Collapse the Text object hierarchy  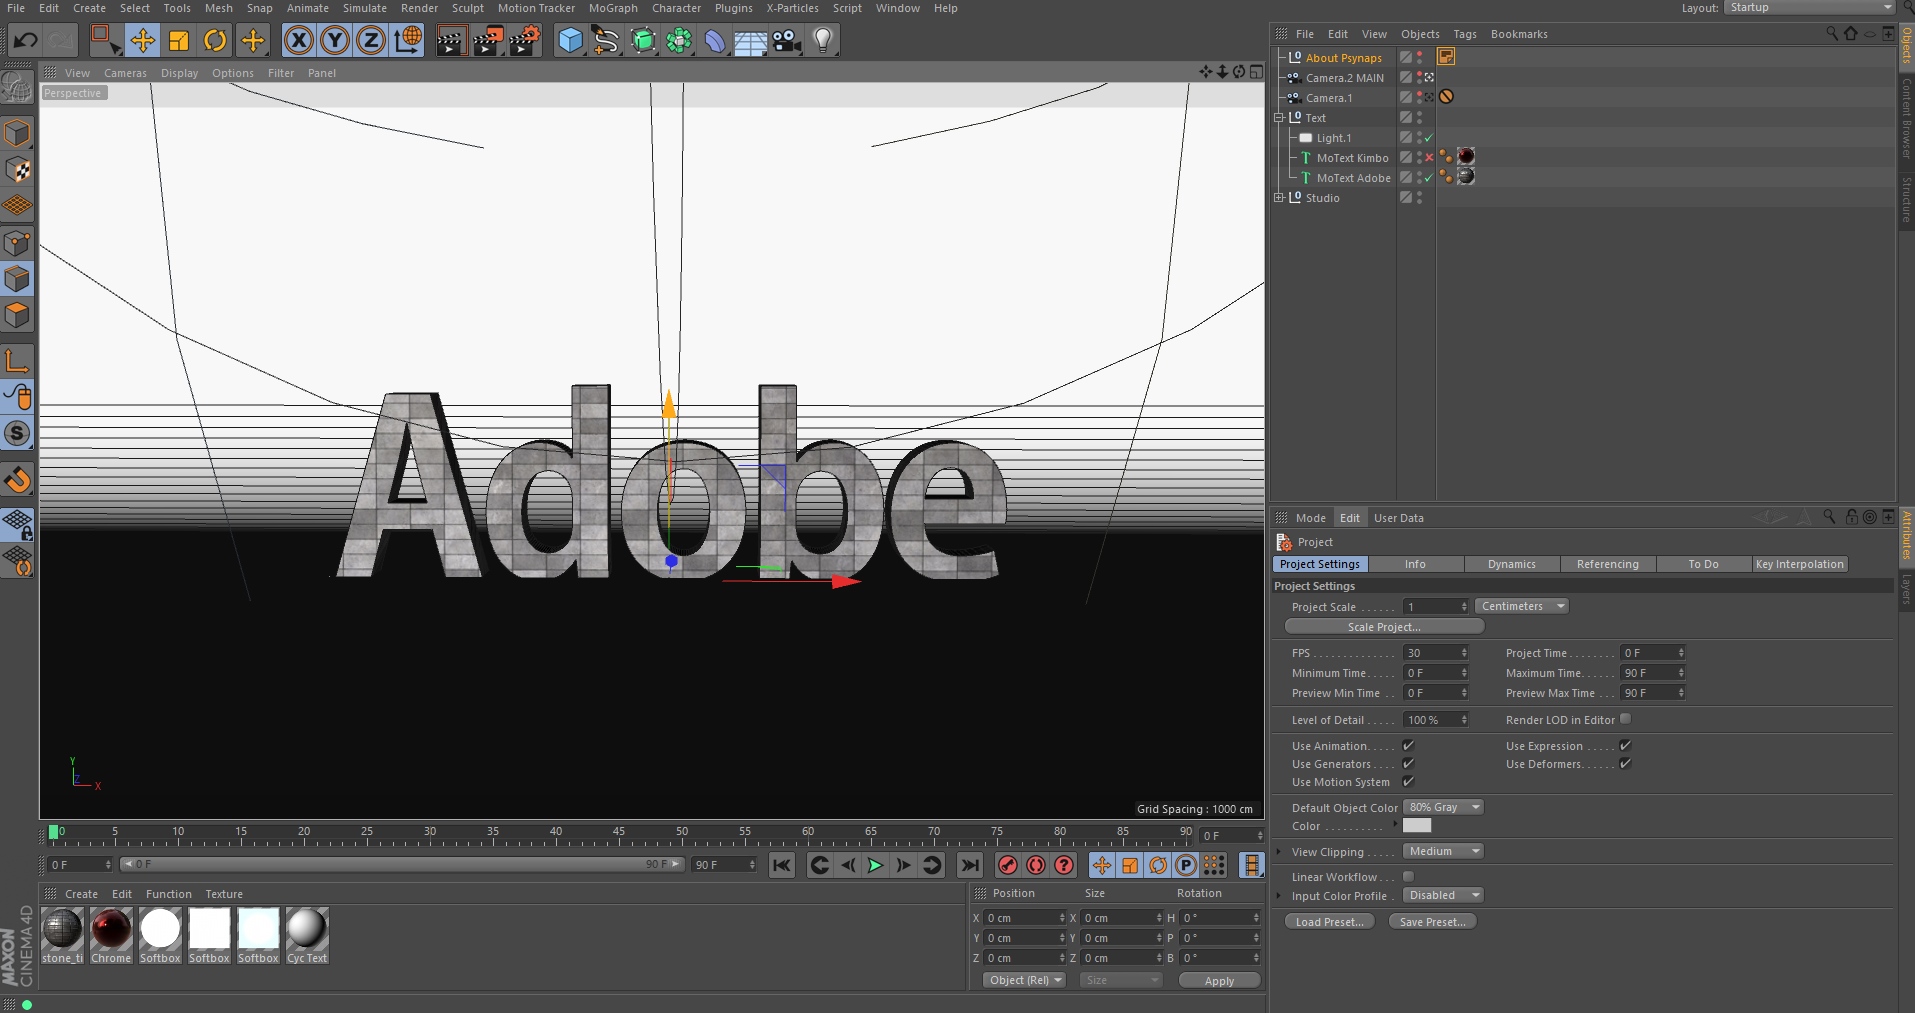(1278, 118)
